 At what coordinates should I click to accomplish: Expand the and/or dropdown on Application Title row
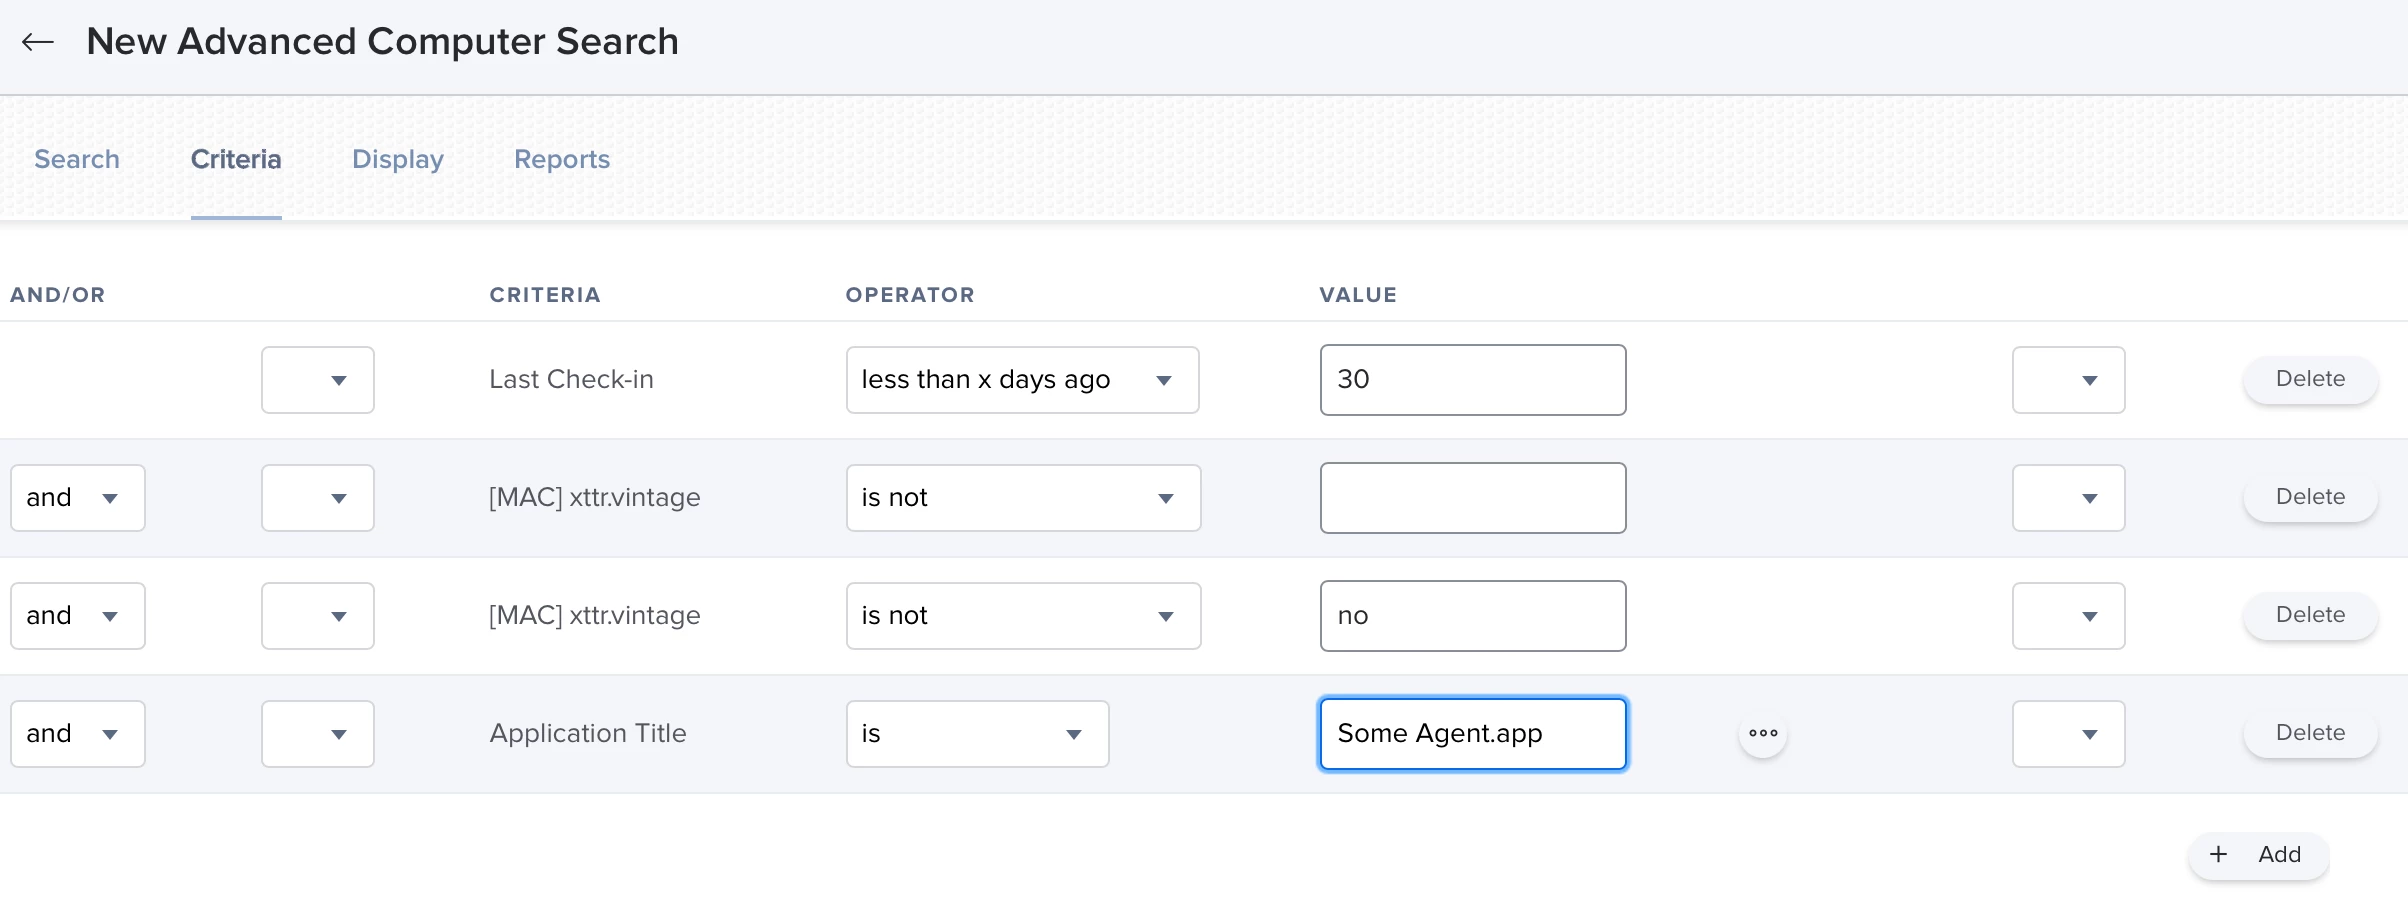click(77, 734)
